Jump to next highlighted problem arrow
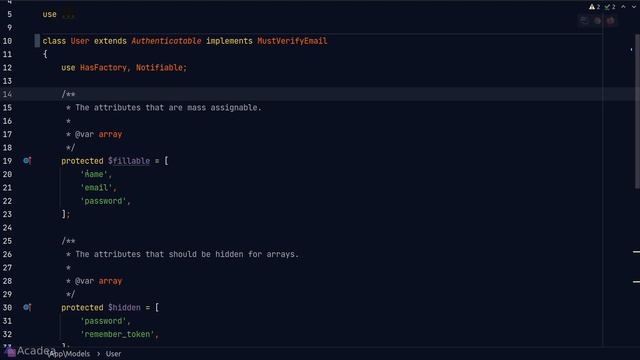The width and height of the screenshot is (640, 360). click(633, 7)
